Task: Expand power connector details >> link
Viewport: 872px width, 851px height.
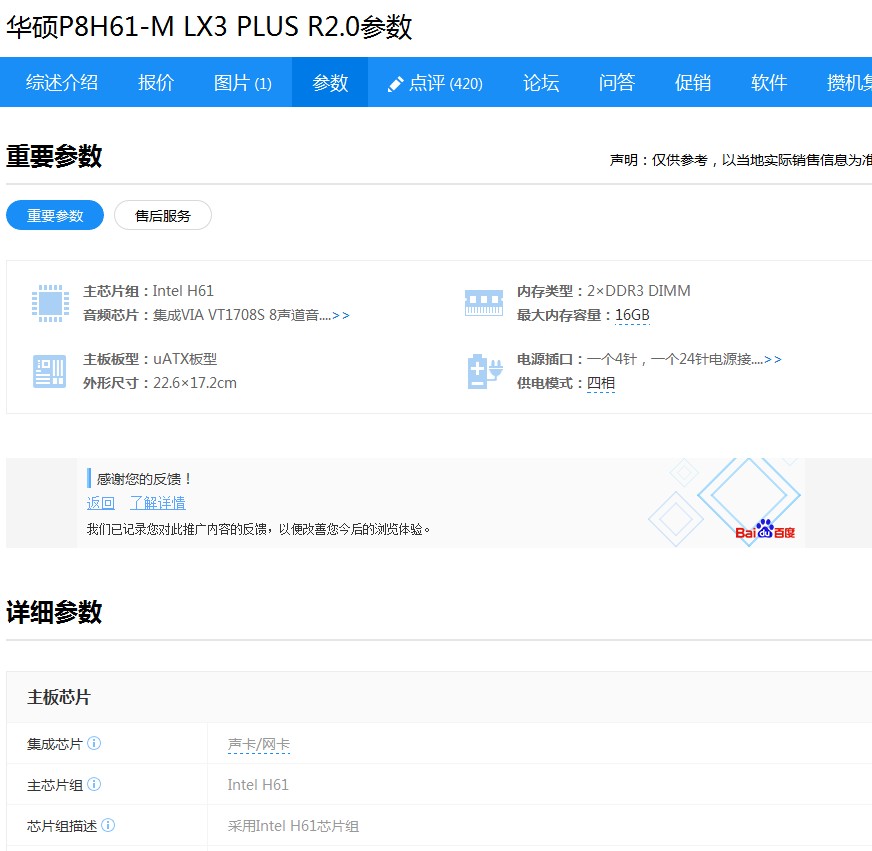Action: coord(773,359)
